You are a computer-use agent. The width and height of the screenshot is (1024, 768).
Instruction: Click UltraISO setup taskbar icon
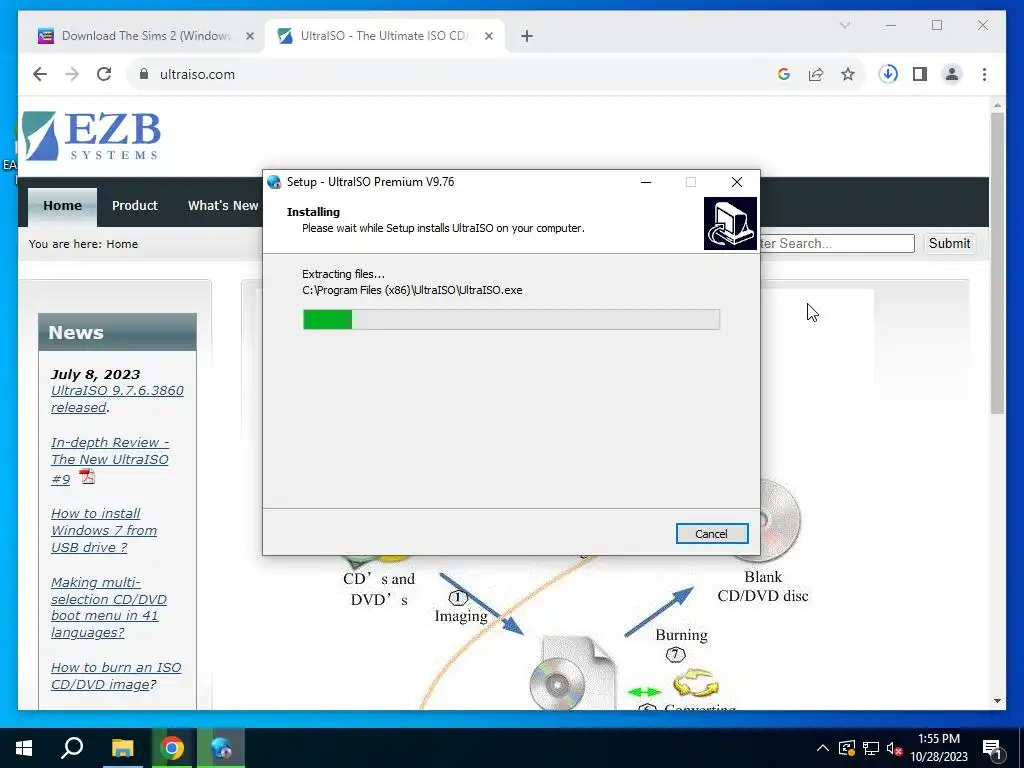tap(221, 748)
